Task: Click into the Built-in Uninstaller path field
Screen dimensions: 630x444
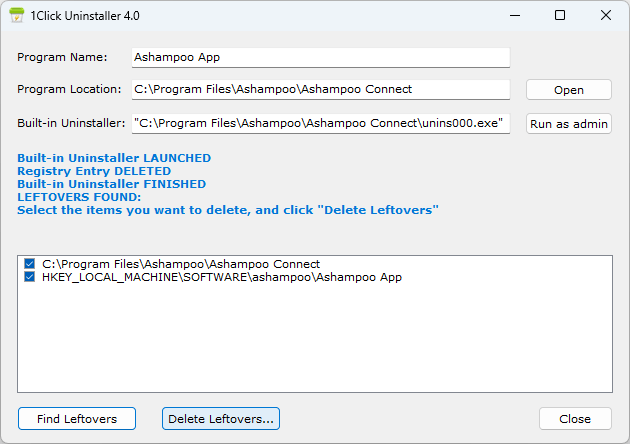Action: pyautogui.click(x=321, y=123)
